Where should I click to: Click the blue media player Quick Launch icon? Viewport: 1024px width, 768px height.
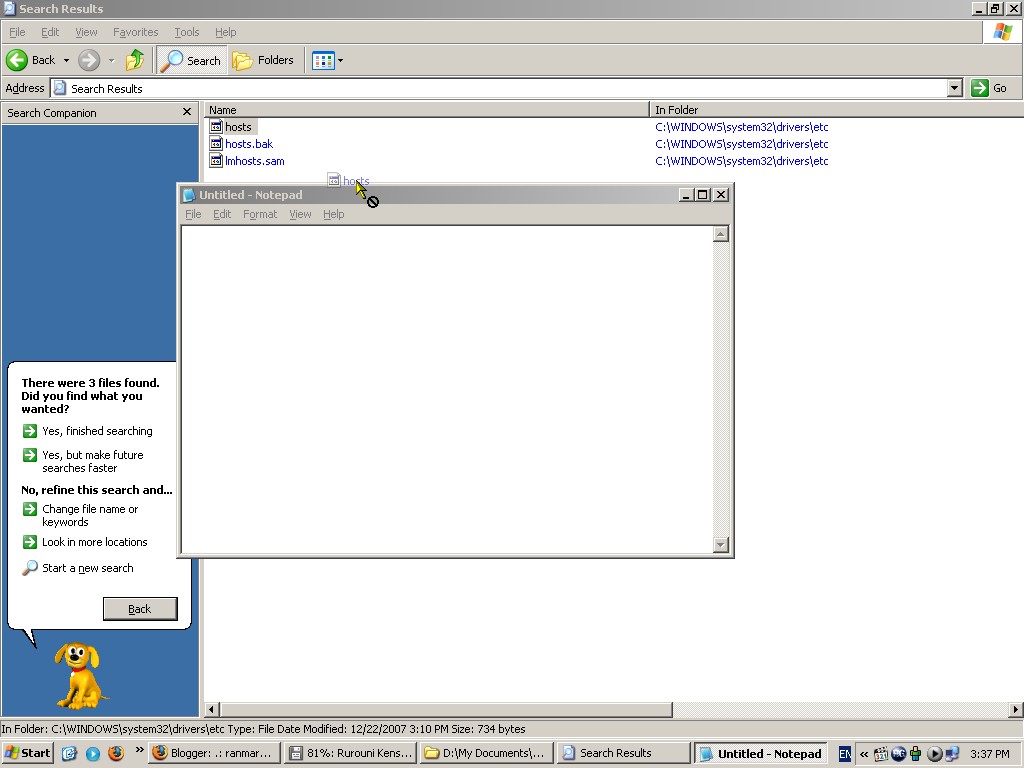click(x=93, y=753)
